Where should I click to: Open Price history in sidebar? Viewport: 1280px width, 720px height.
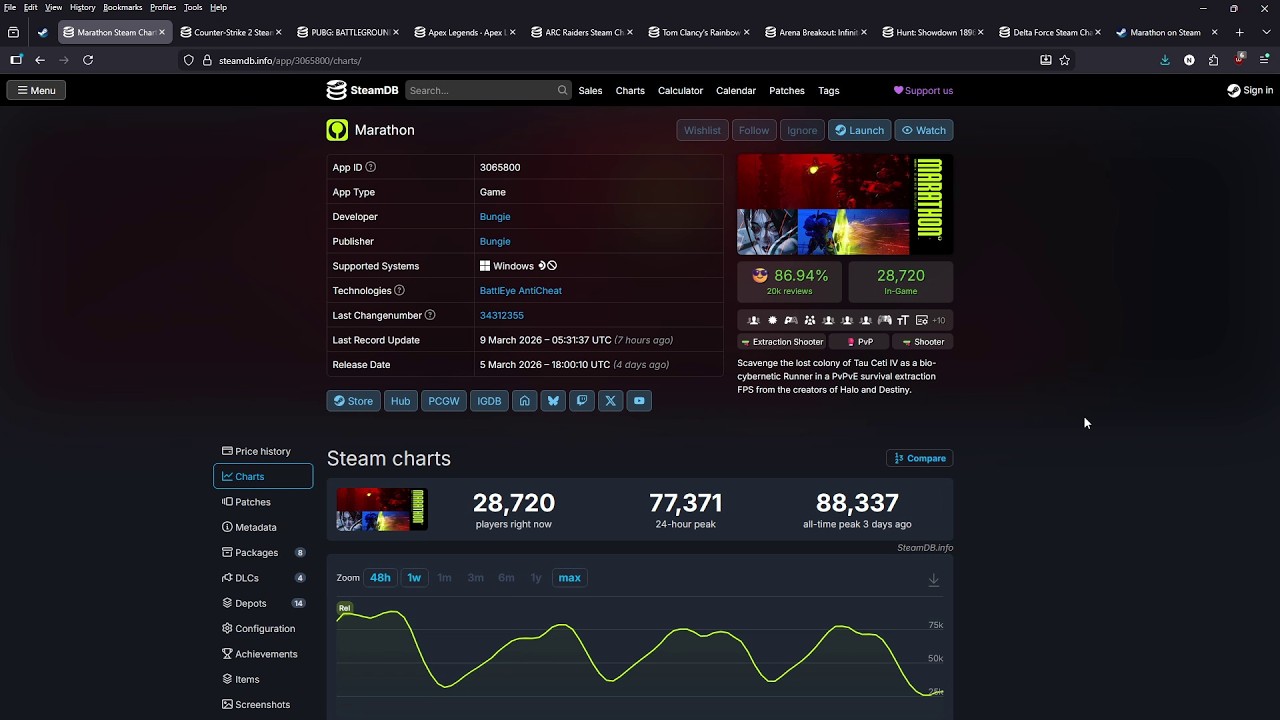click(263, 451)
